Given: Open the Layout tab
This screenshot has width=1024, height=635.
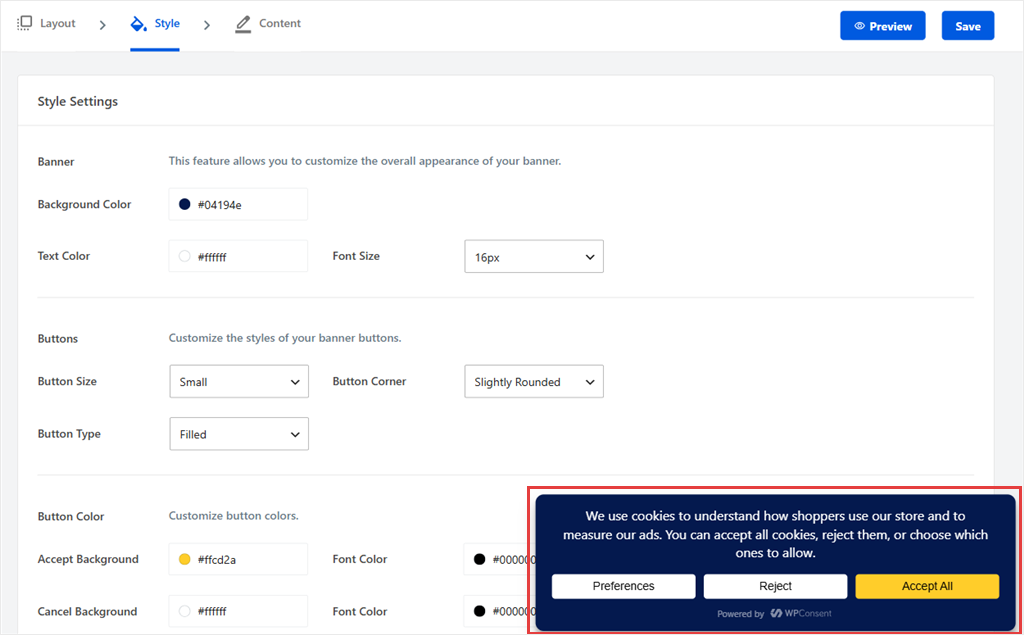Looking at the screenshot, I should coord(46,24).
